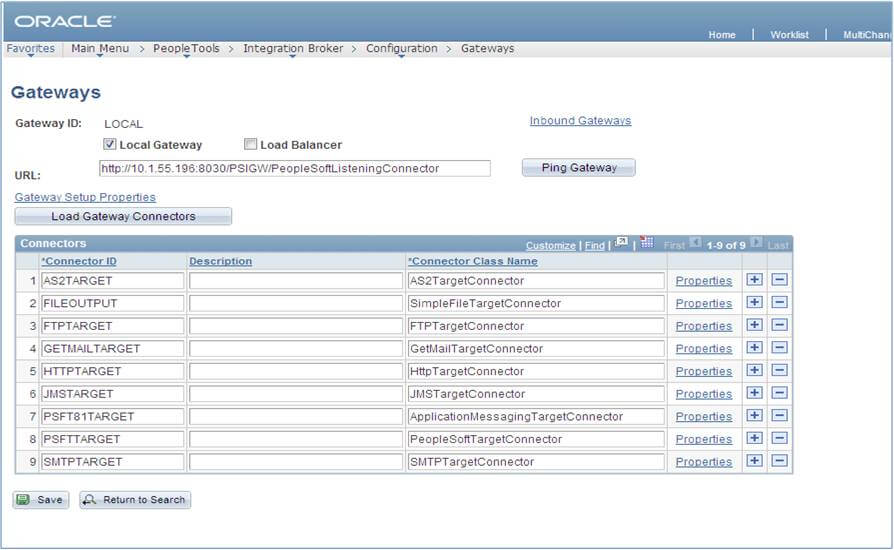Delete the HTTPTARGET connector row

click(779, 370)
